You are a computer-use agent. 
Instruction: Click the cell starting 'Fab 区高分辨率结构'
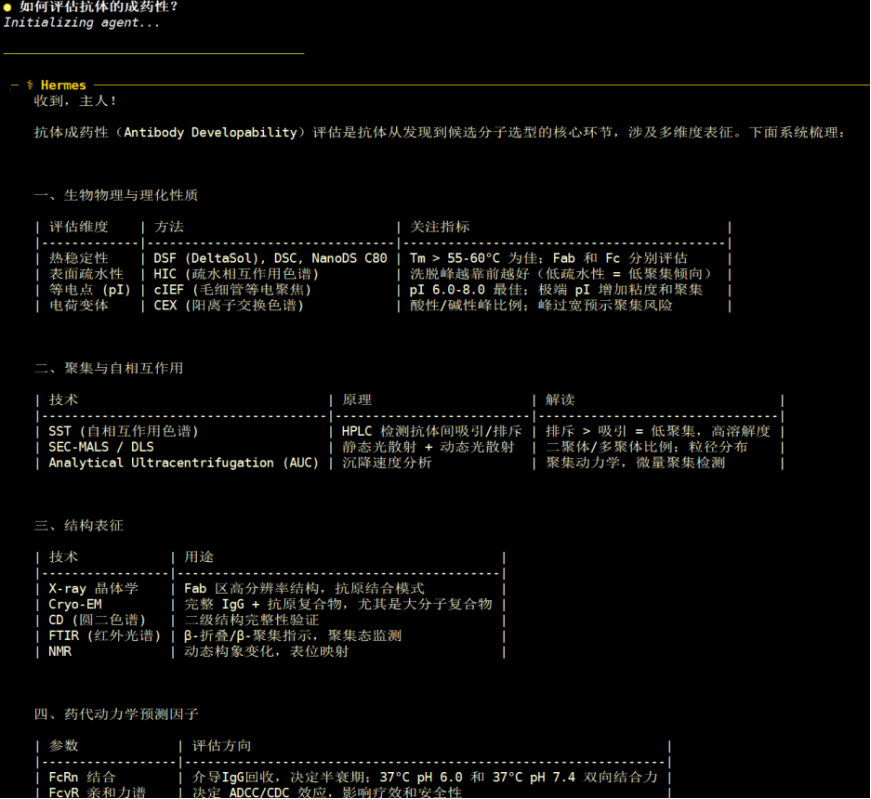pos(304,588)
